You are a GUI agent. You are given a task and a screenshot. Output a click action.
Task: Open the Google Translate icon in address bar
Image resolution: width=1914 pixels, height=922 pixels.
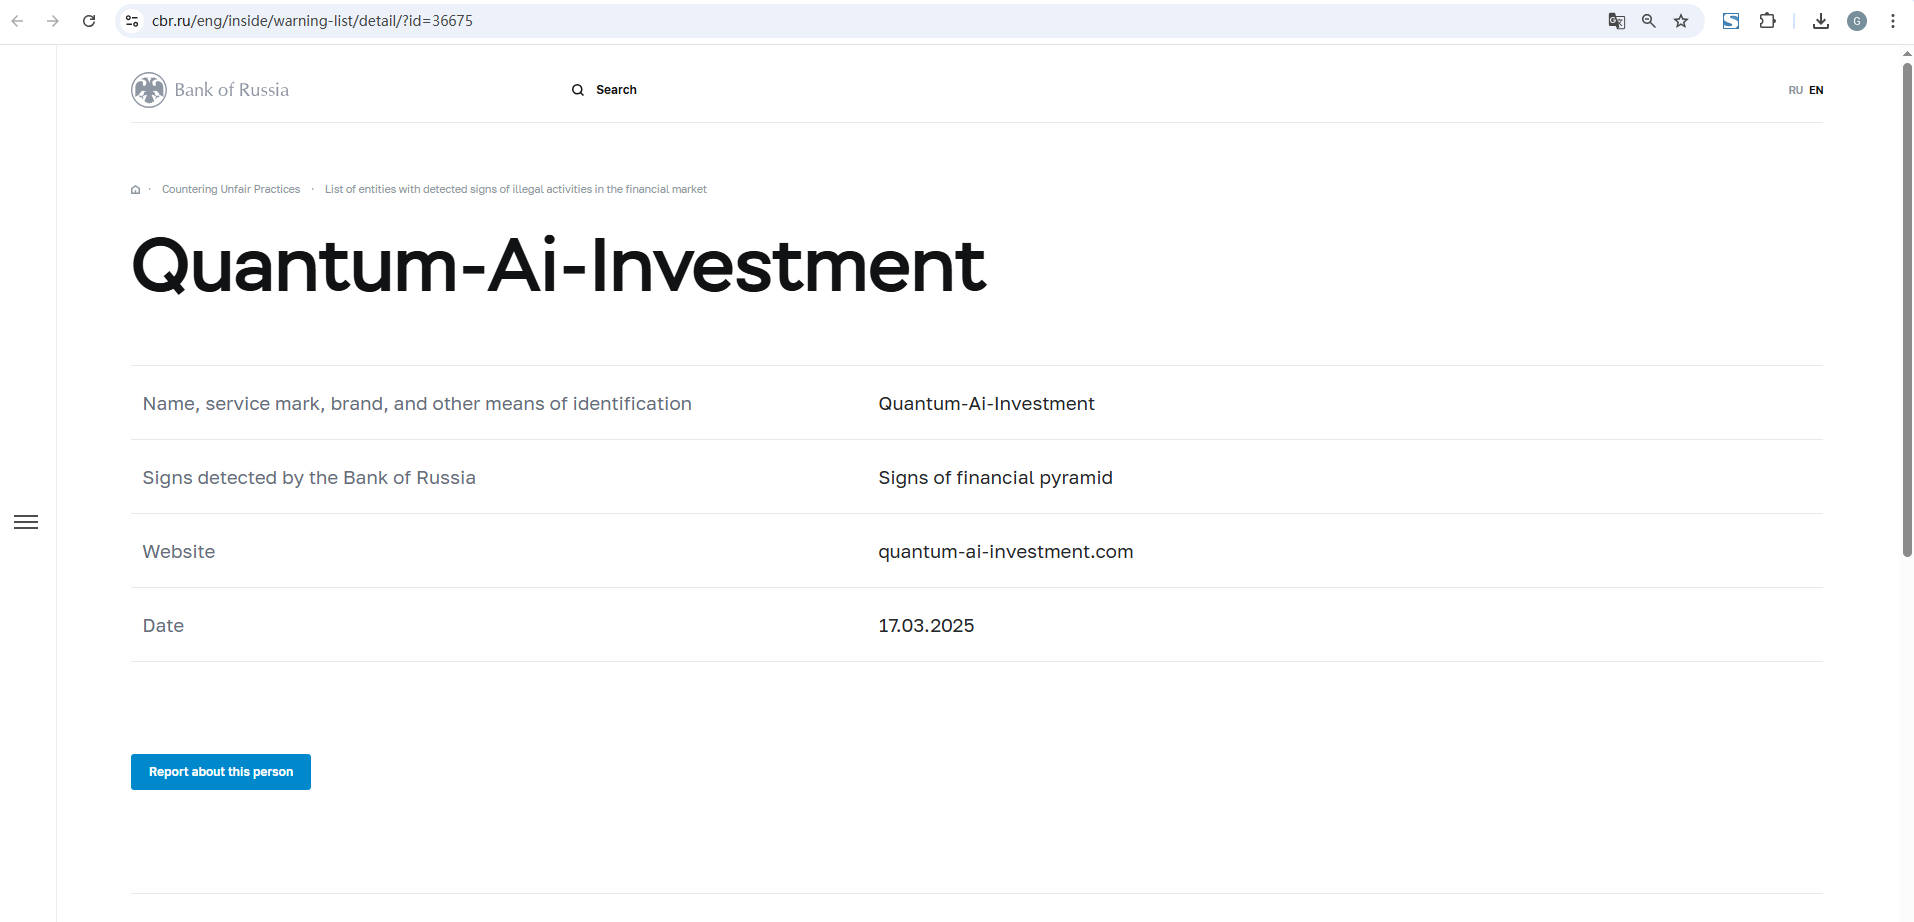1616,21
